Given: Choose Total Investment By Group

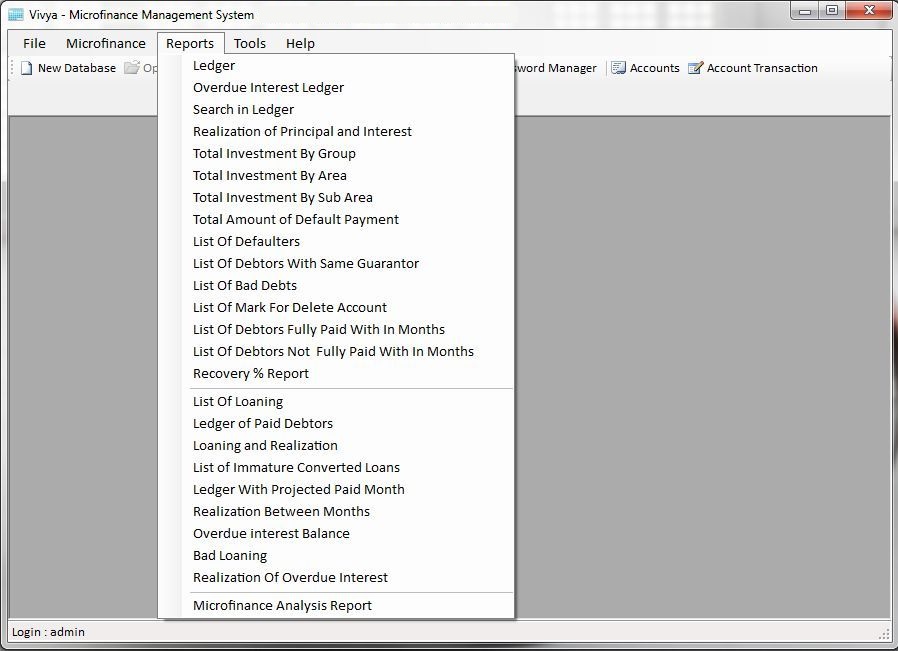Looking at the screenshot, I should tap(274, 153).
